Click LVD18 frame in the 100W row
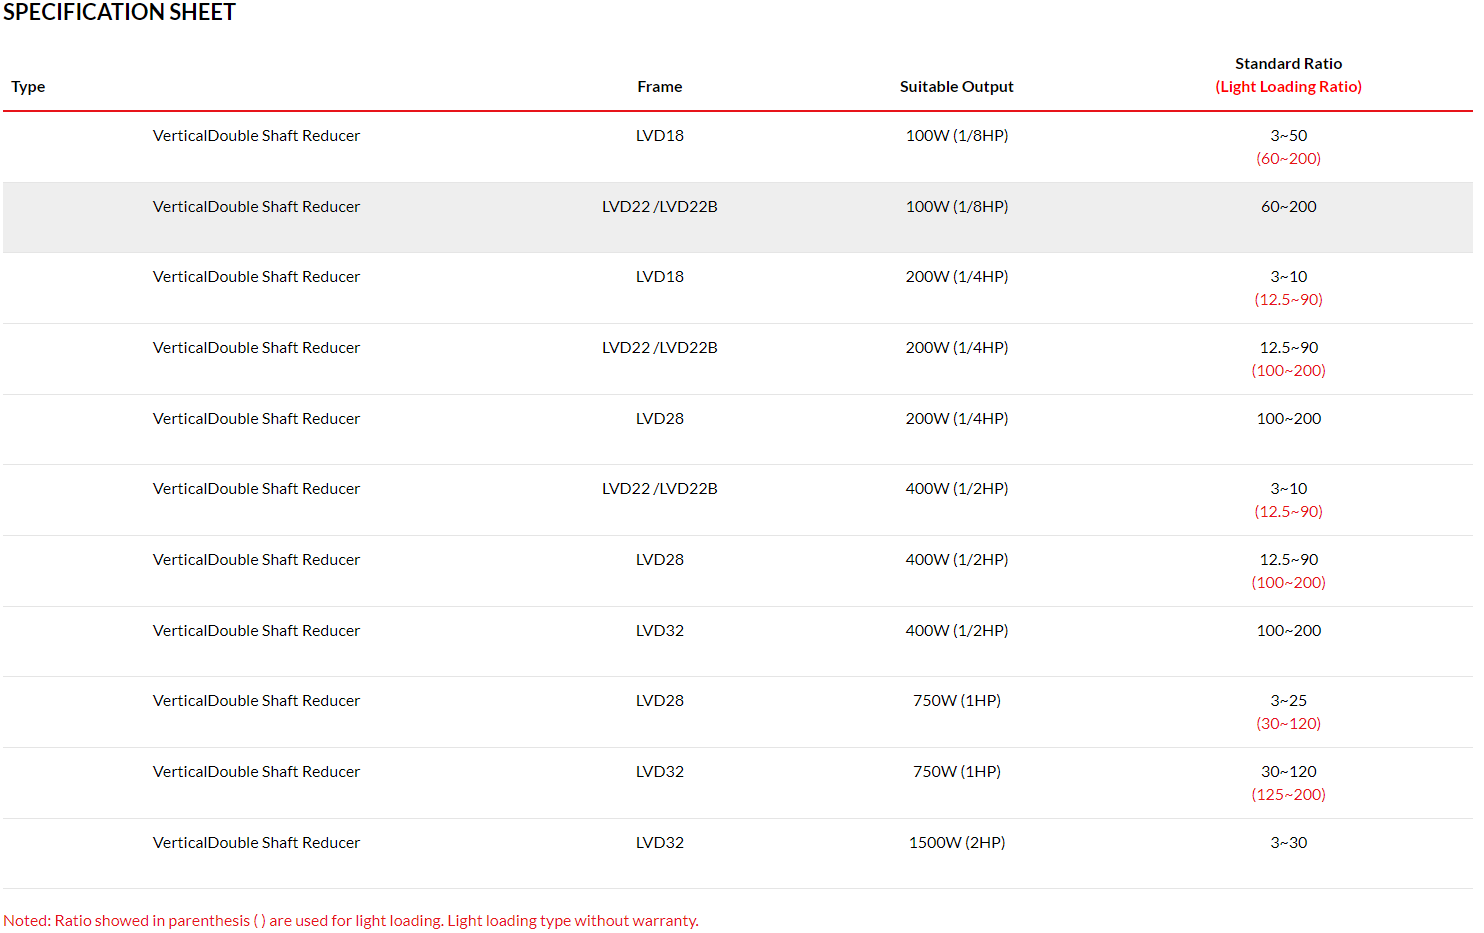 tap(660, 136)
